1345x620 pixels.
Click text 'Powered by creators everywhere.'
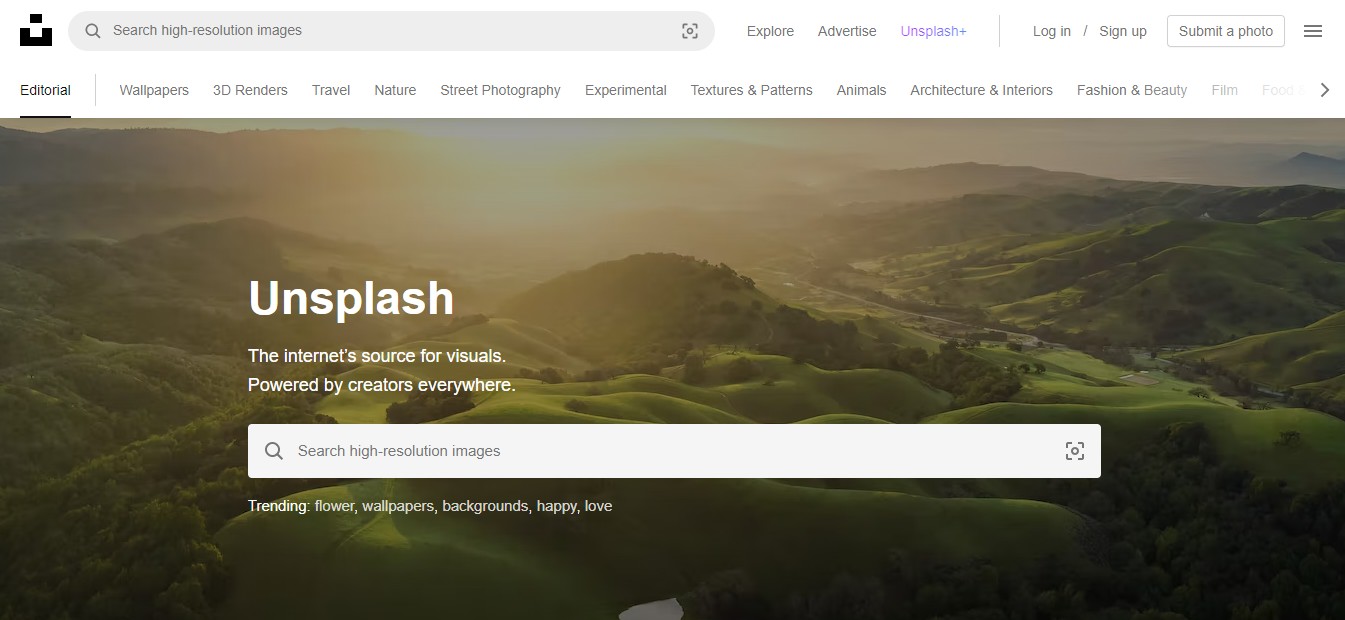[x=382, y=385]
